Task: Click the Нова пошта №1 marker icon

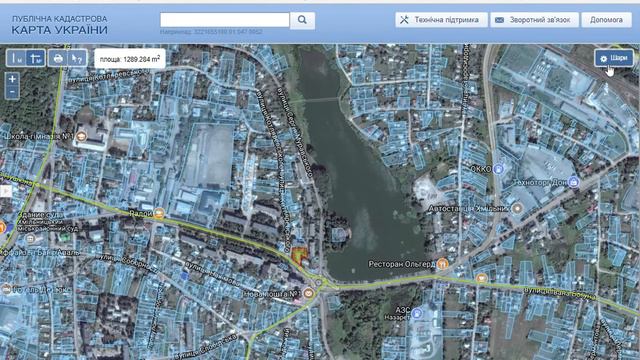Action: coord(308,293)
